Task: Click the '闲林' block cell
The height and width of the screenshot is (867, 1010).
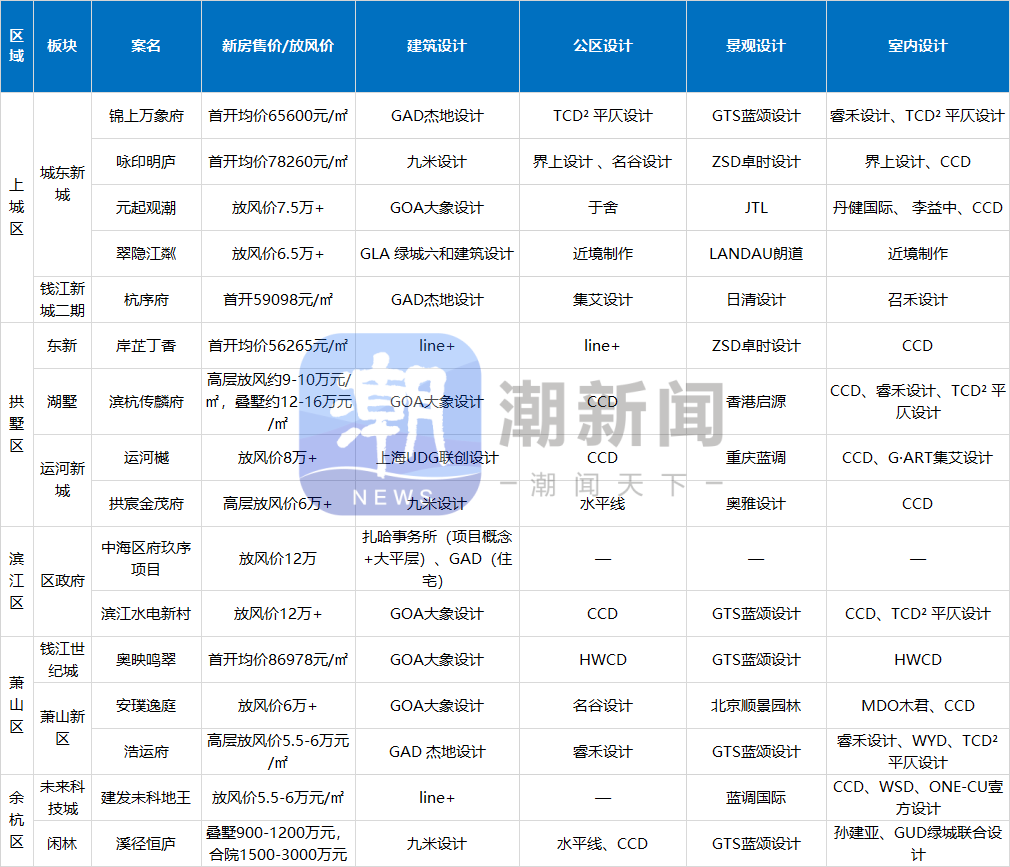Action: pos(62,844)
